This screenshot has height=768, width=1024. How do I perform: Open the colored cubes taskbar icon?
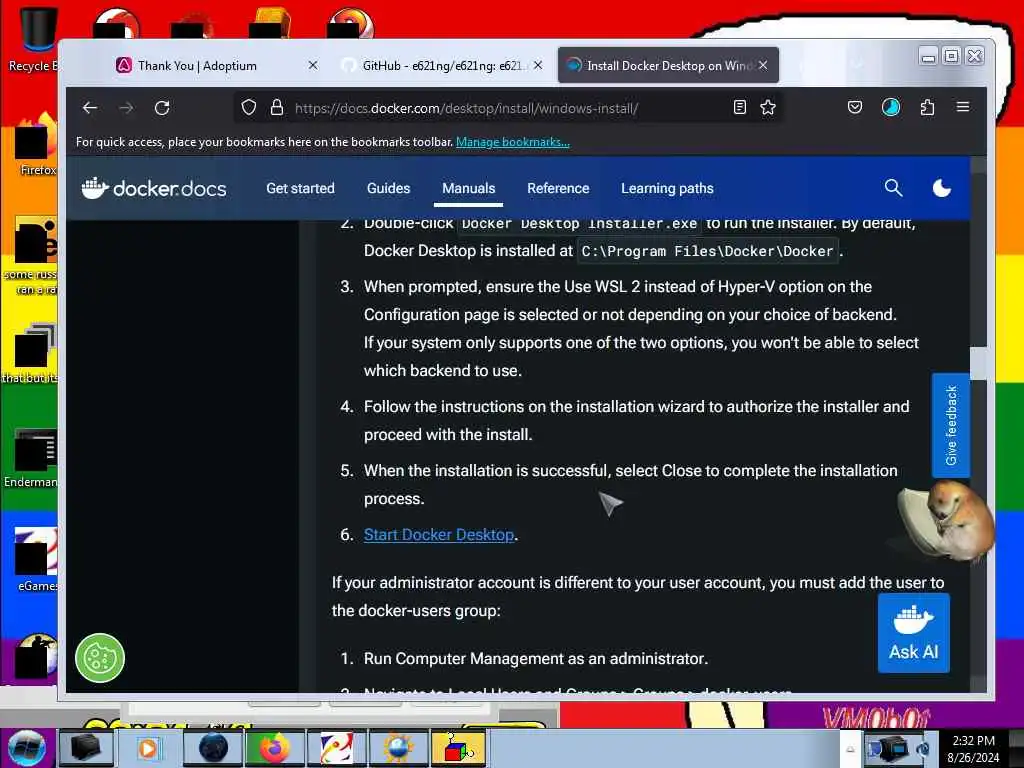coord(458,748)
